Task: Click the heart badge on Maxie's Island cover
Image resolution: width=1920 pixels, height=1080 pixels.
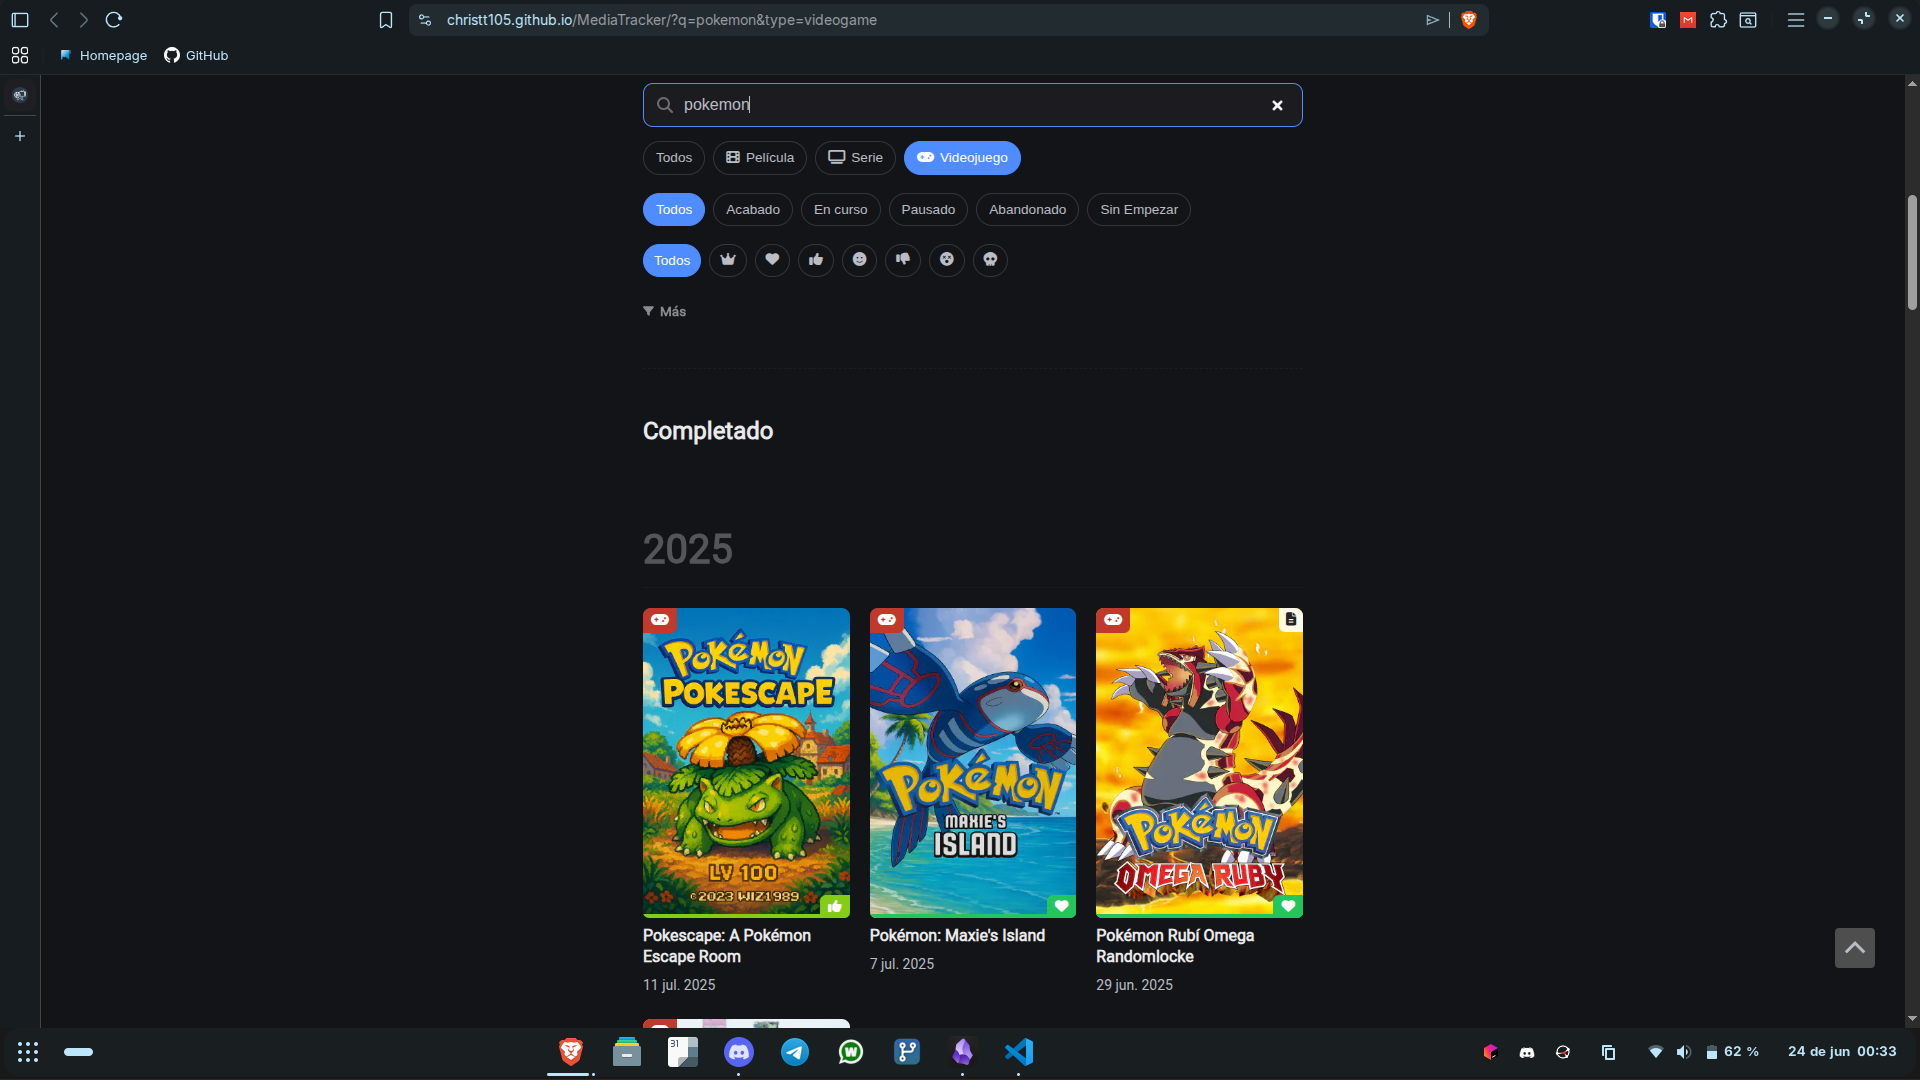Action: point(1062,906)
